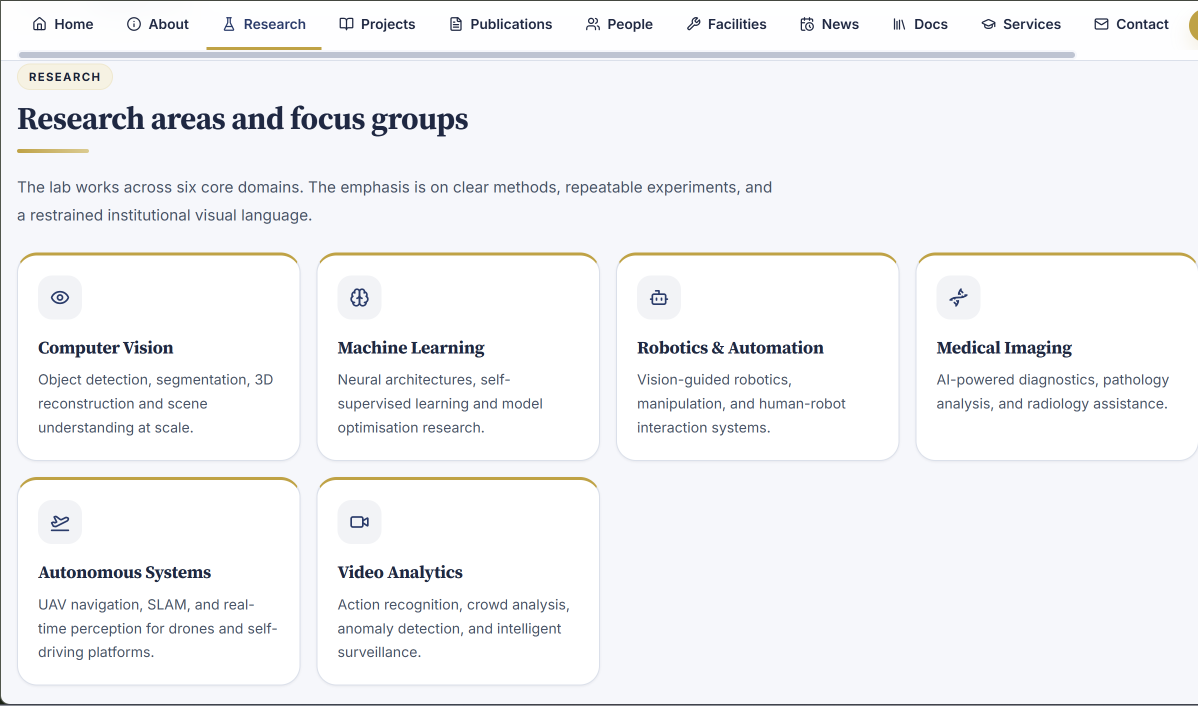Click the Robotics & Automation robot icon

659,297
